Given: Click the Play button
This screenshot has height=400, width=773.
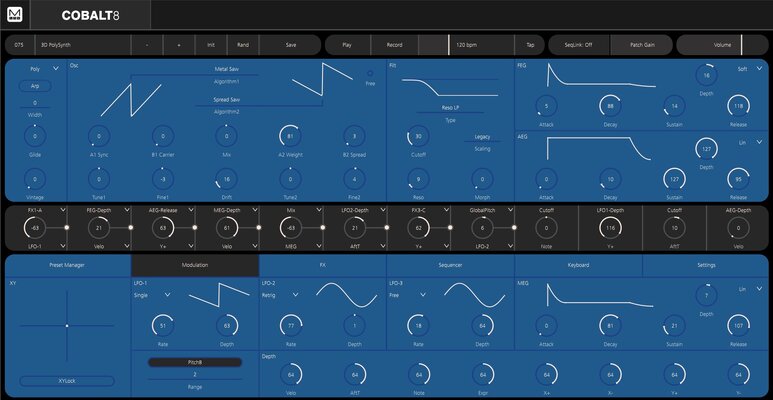Looking at the screenshot, I should pos(347,44).
